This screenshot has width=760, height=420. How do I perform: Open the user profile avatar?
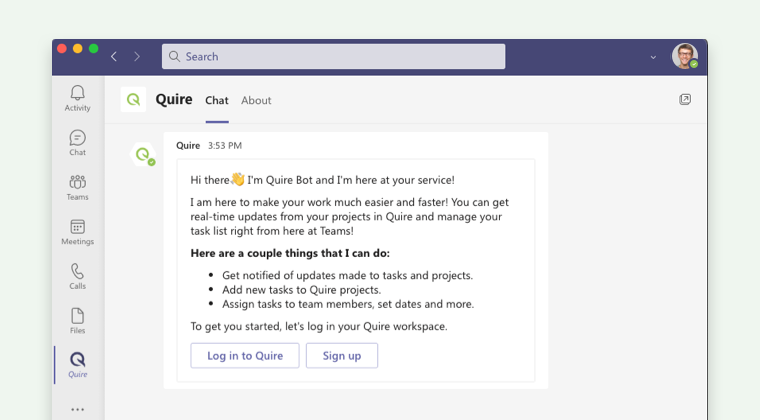point(684,56)
